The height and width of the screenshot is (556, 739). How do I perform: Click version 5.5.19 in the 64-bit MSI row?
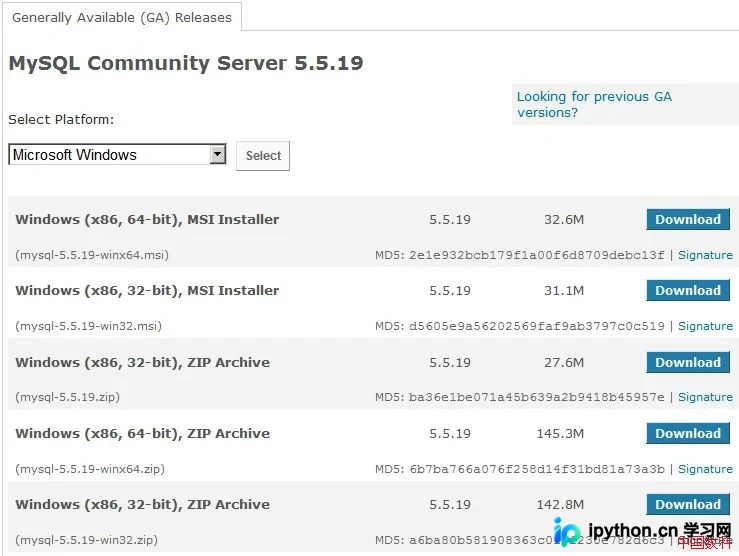tap(450, 220)
